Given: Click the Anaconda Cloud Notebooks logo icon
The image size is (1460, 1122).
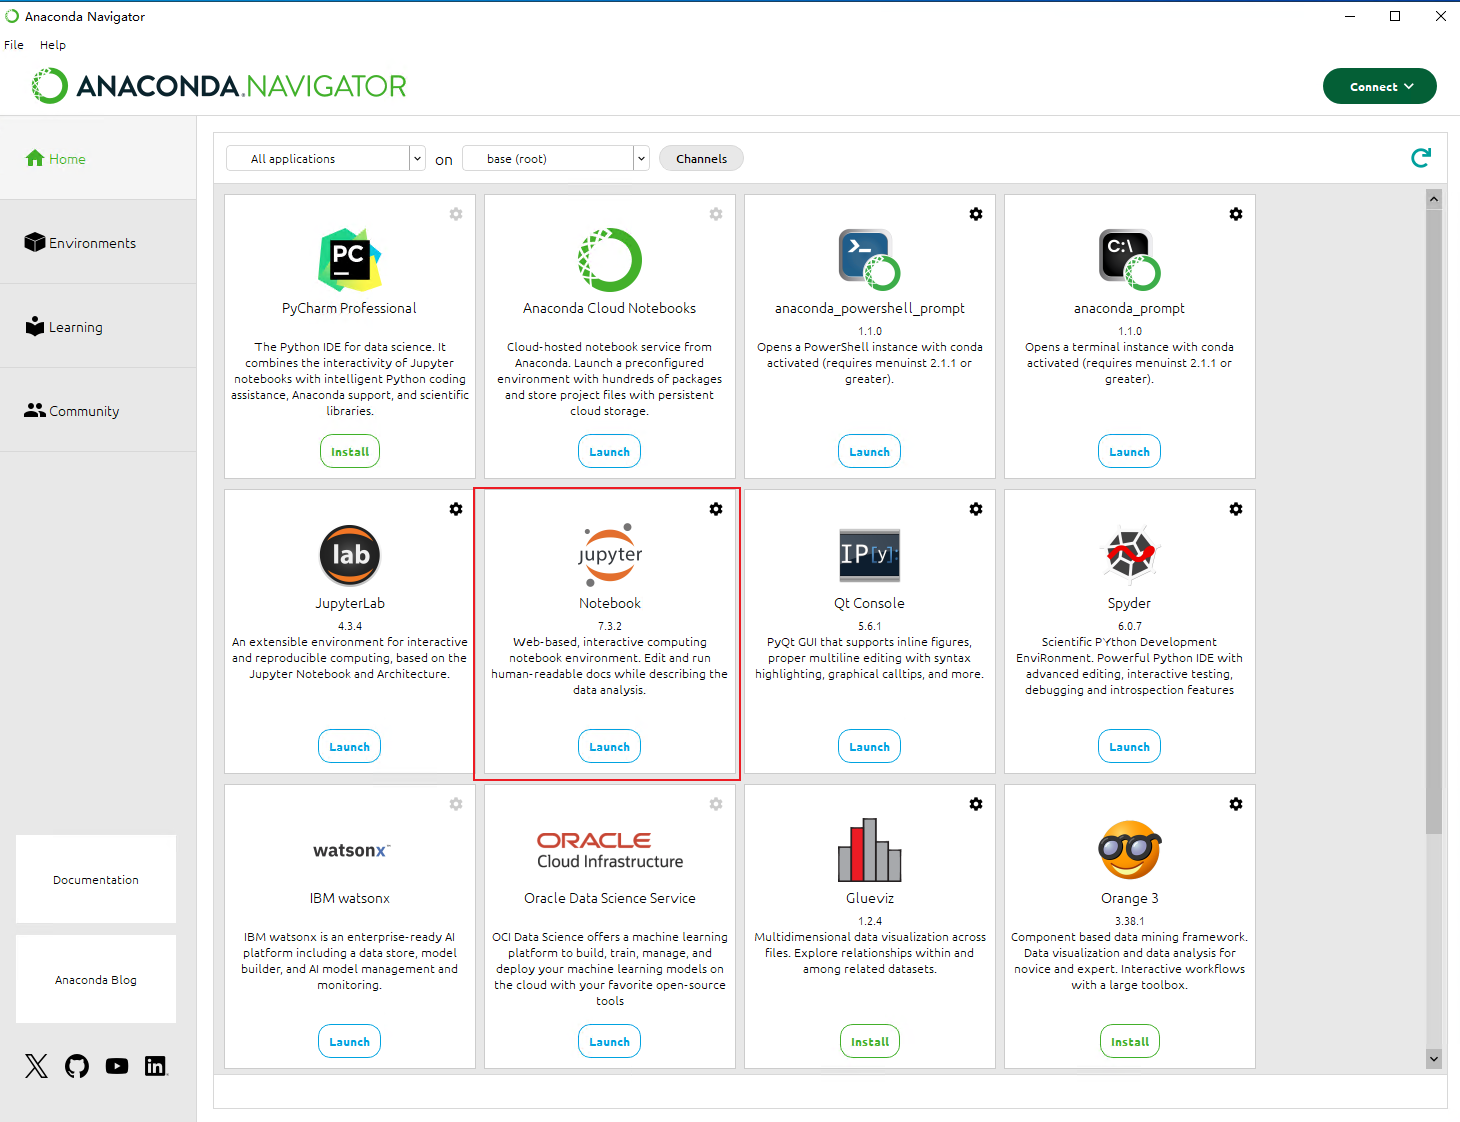Looking at the screenshot, I should tap(610, 259).
